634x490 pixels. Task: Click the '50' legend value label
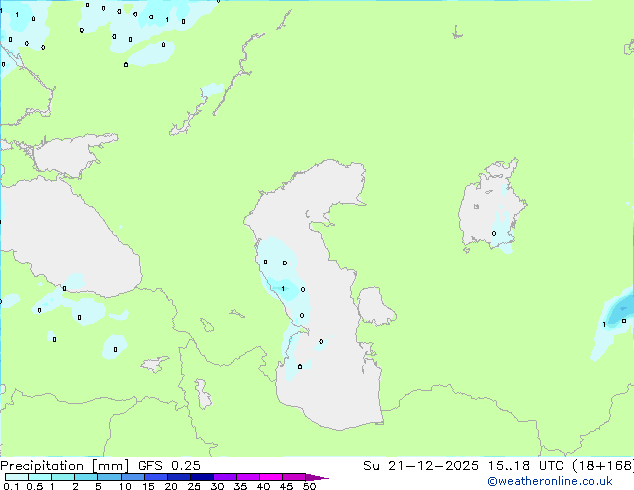click(x=309, y=486)
